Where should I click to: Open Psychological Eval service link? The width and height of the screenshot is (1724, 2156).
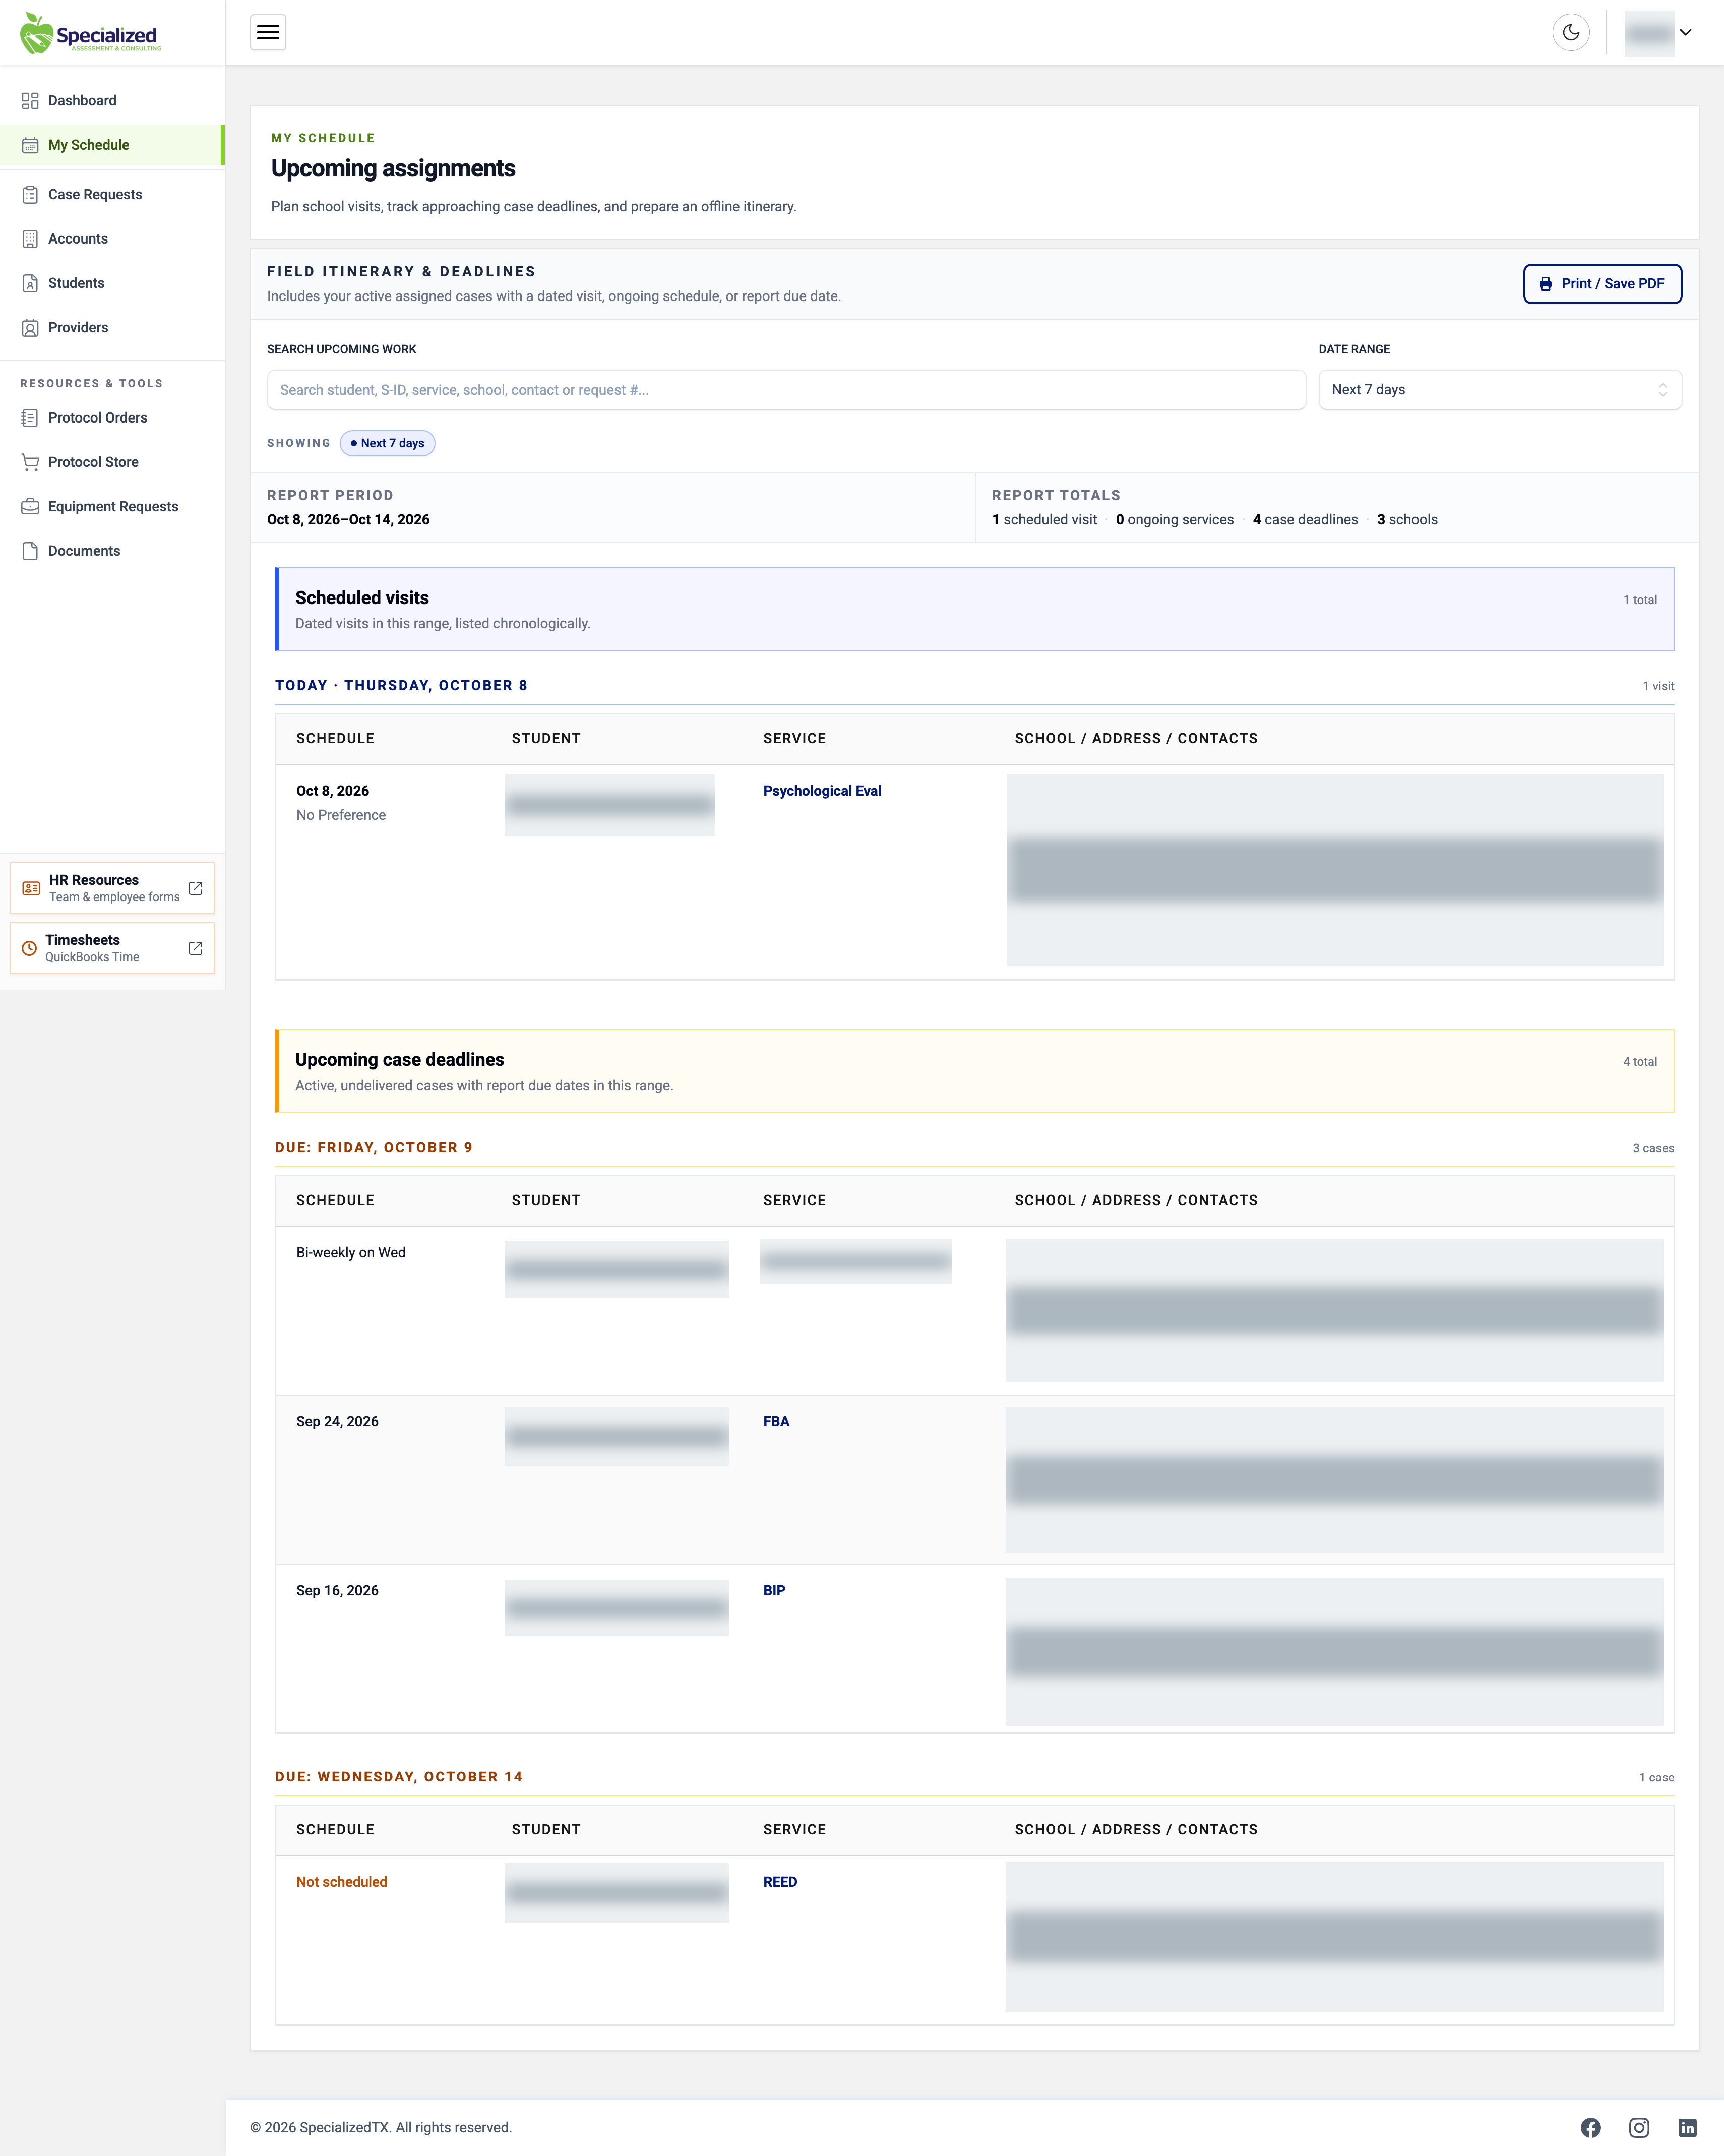coord(822,791)
